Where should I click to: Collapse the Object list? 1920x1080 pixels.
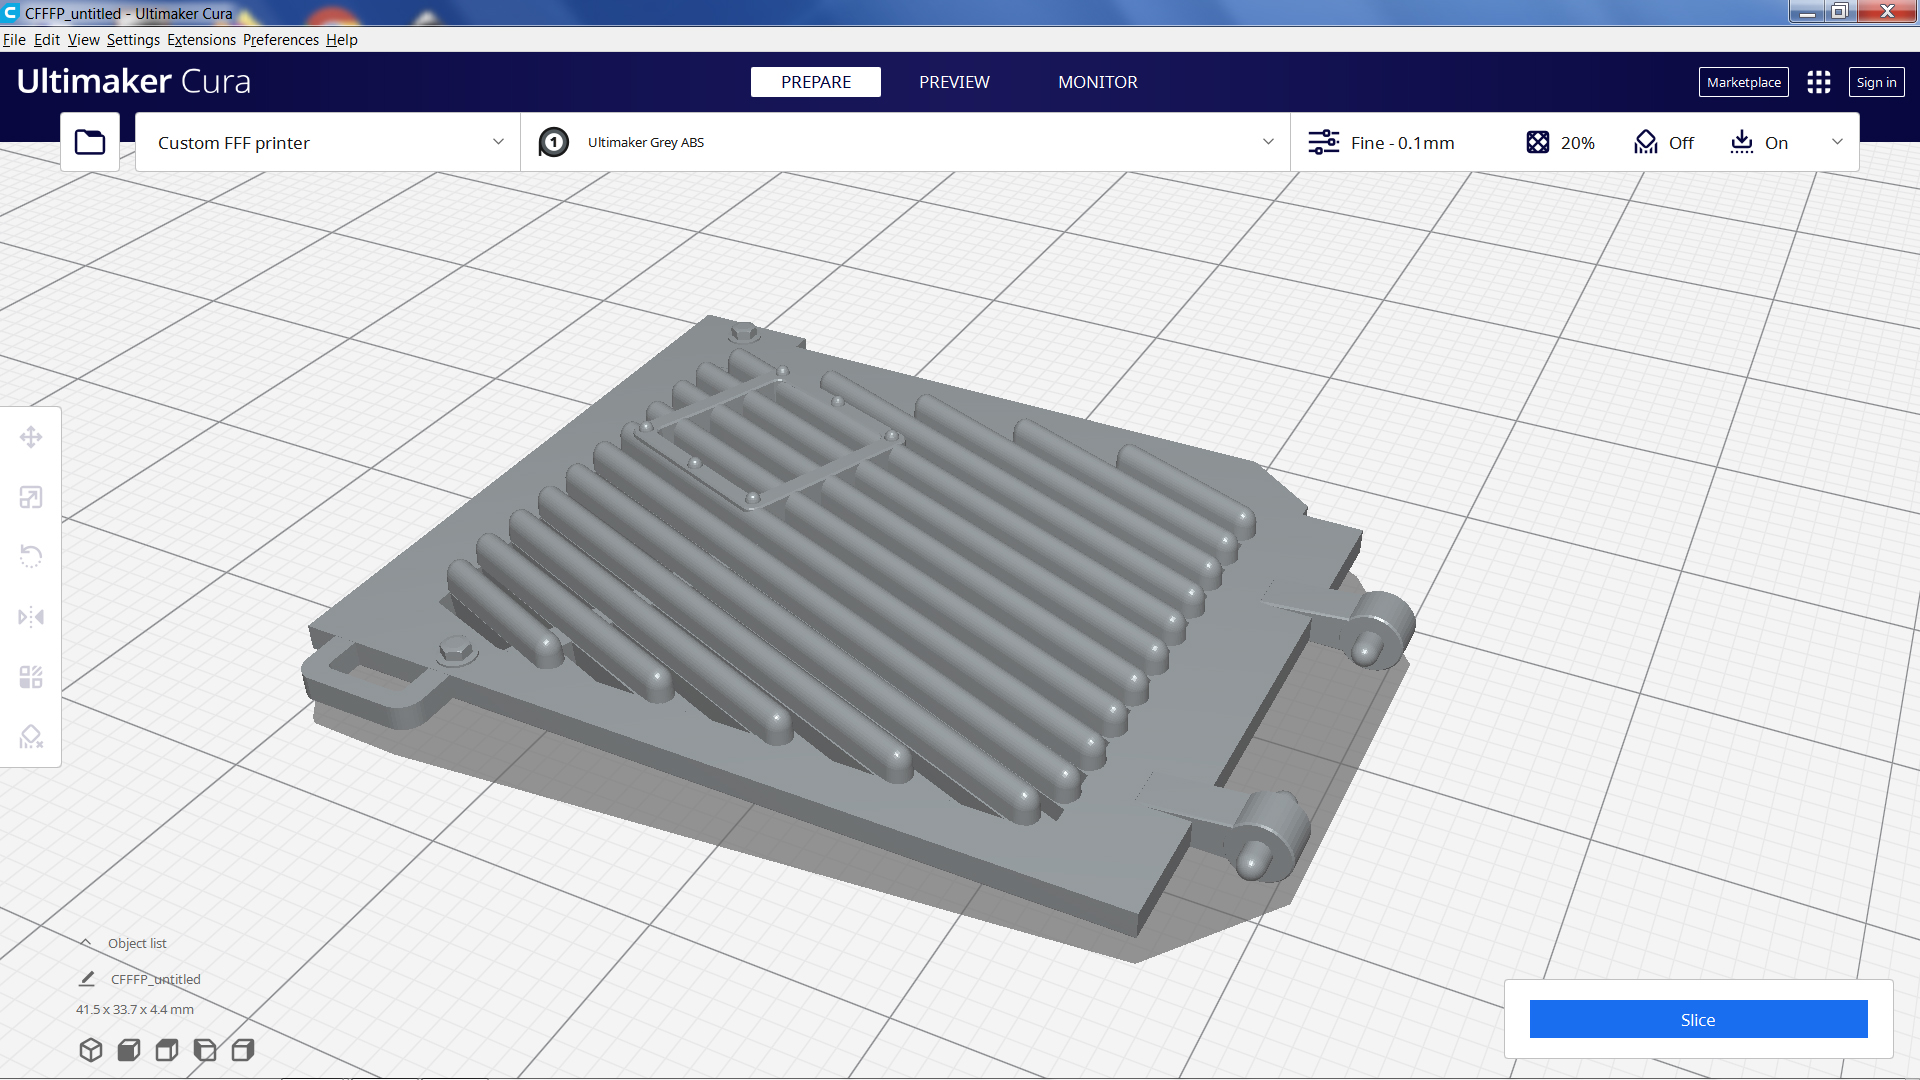point(86,943)
